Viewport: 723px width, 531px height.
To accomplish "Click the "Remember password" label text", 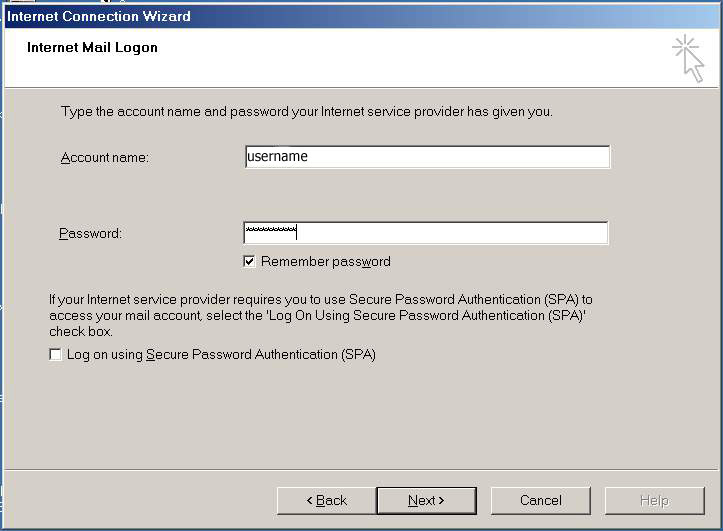I will tap(325, 262).
